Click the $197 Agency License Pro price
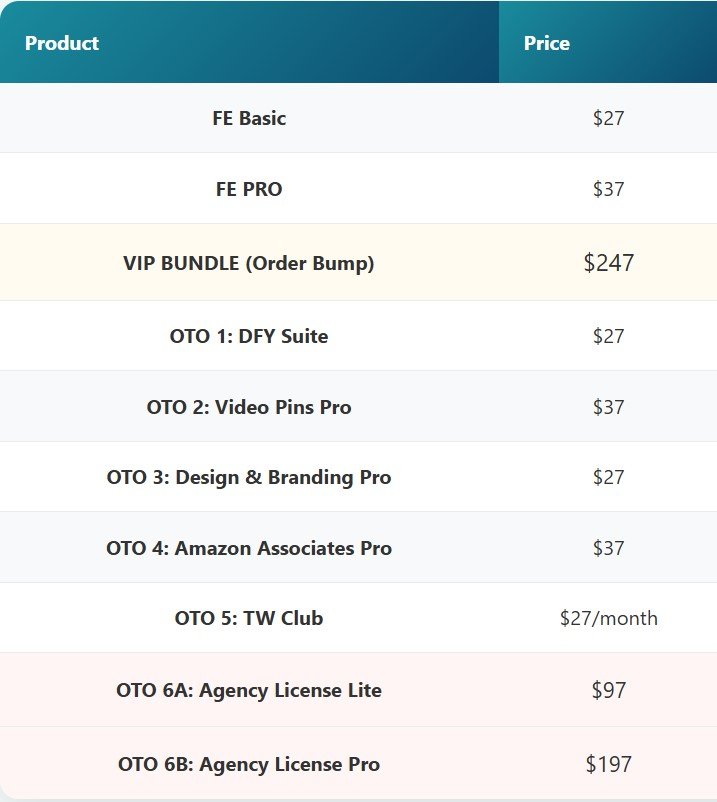717x802 pixels. click(608, 764)
